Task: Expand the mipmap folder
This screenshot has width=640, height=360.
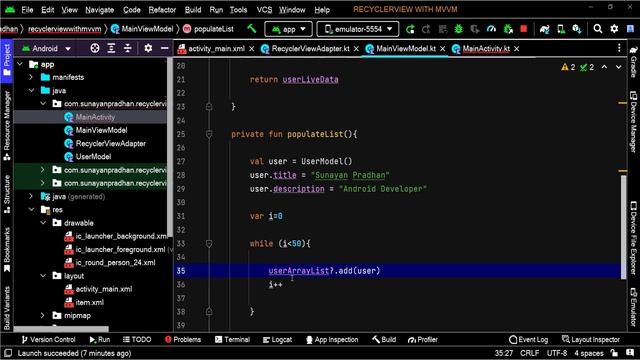Action: [42, 315]
